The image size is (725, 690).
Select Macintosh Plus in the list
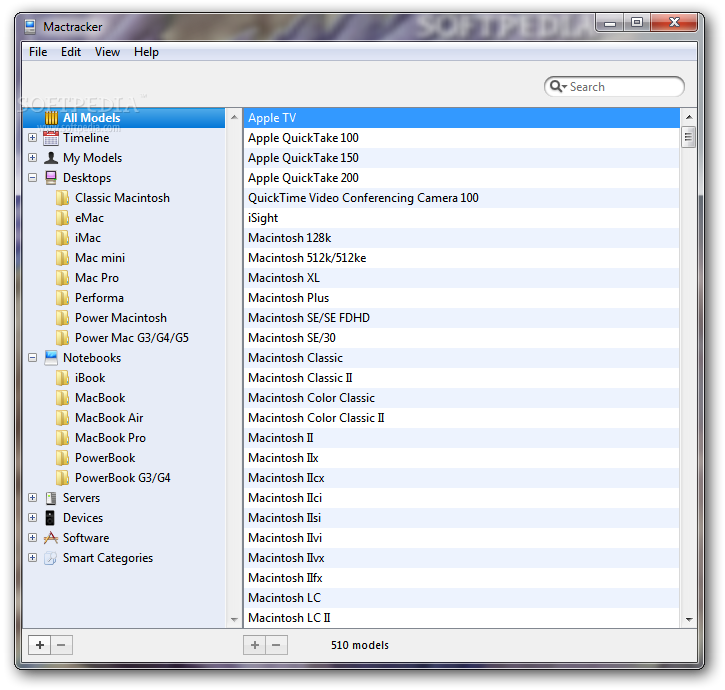(x=461, y=298)
